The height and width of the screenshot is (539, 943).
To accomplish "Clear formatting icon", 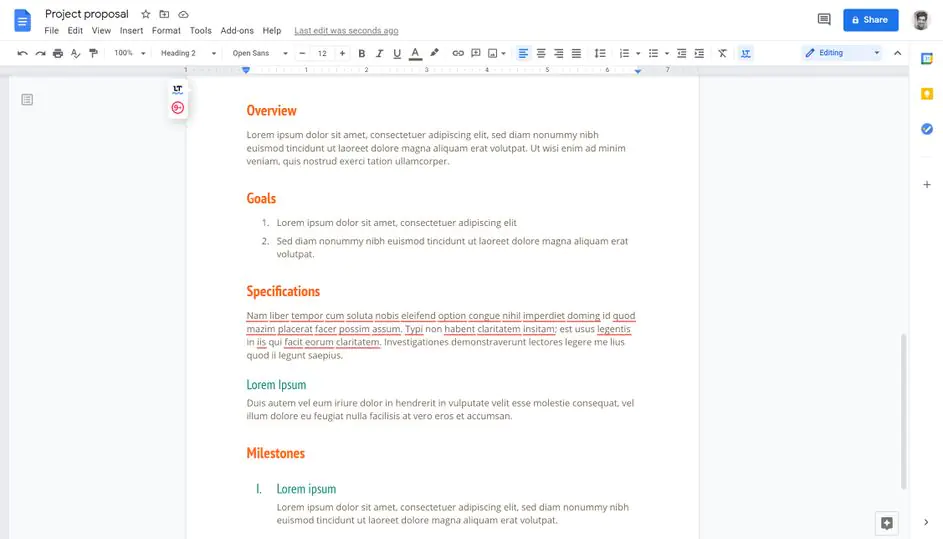I will click(722, 54).
